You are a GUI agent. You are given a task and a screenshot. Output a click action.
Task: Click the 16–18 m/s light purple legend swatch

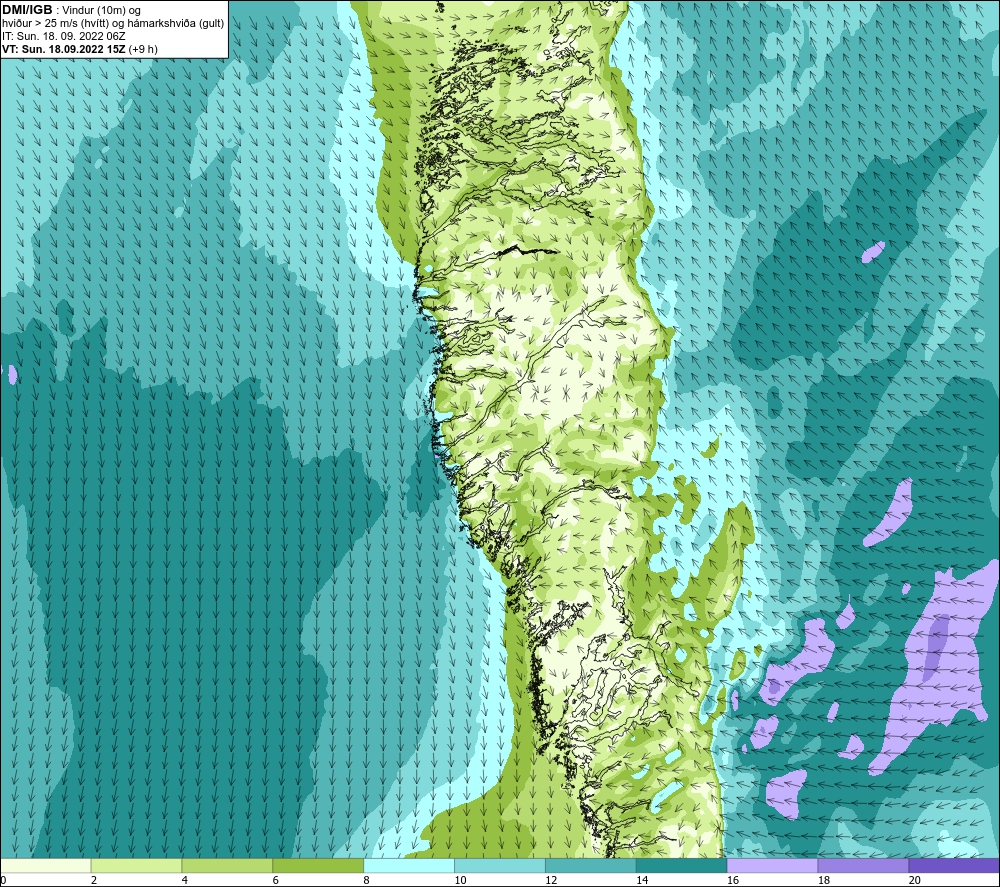point(772,865)
